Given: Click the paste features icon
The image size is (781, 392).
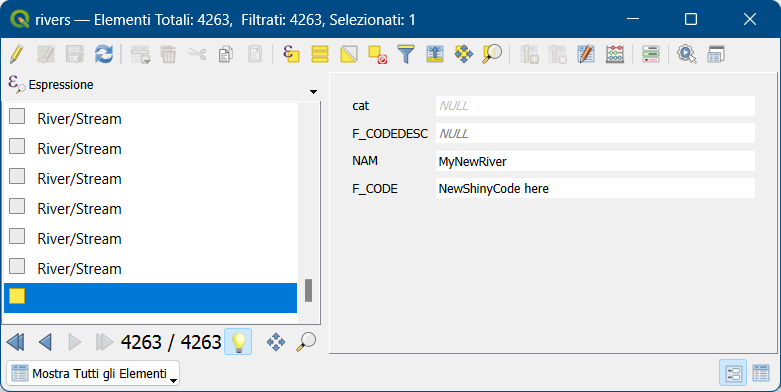Looking at the screenshot, I should (x=255, y=54).
